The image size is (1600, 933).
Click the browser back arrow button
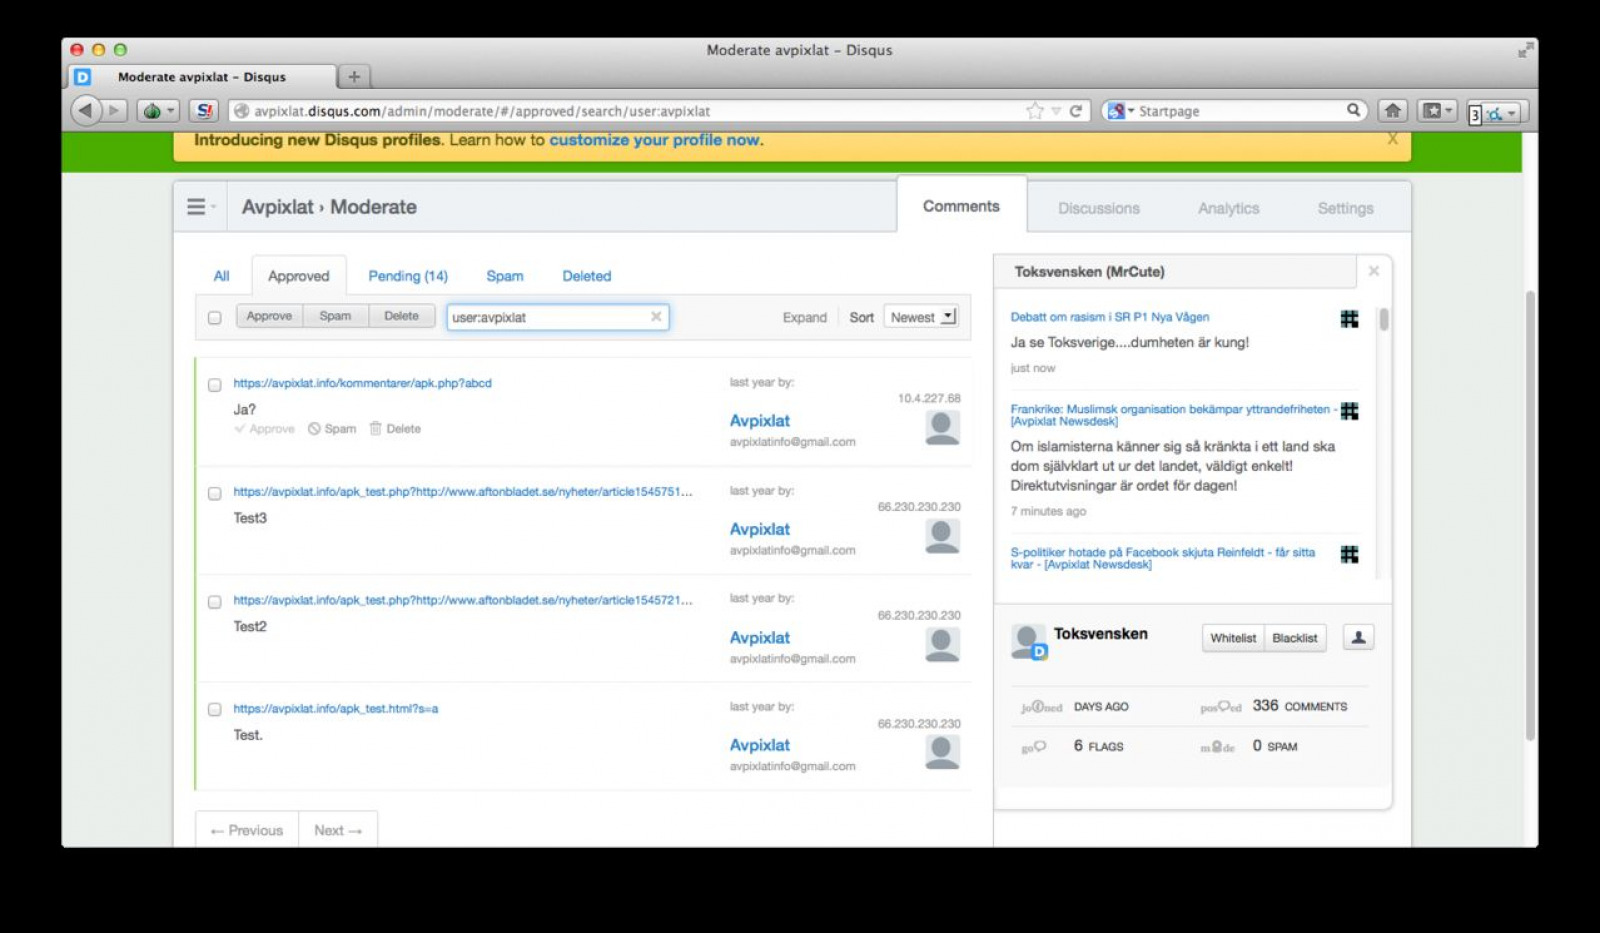85,111
